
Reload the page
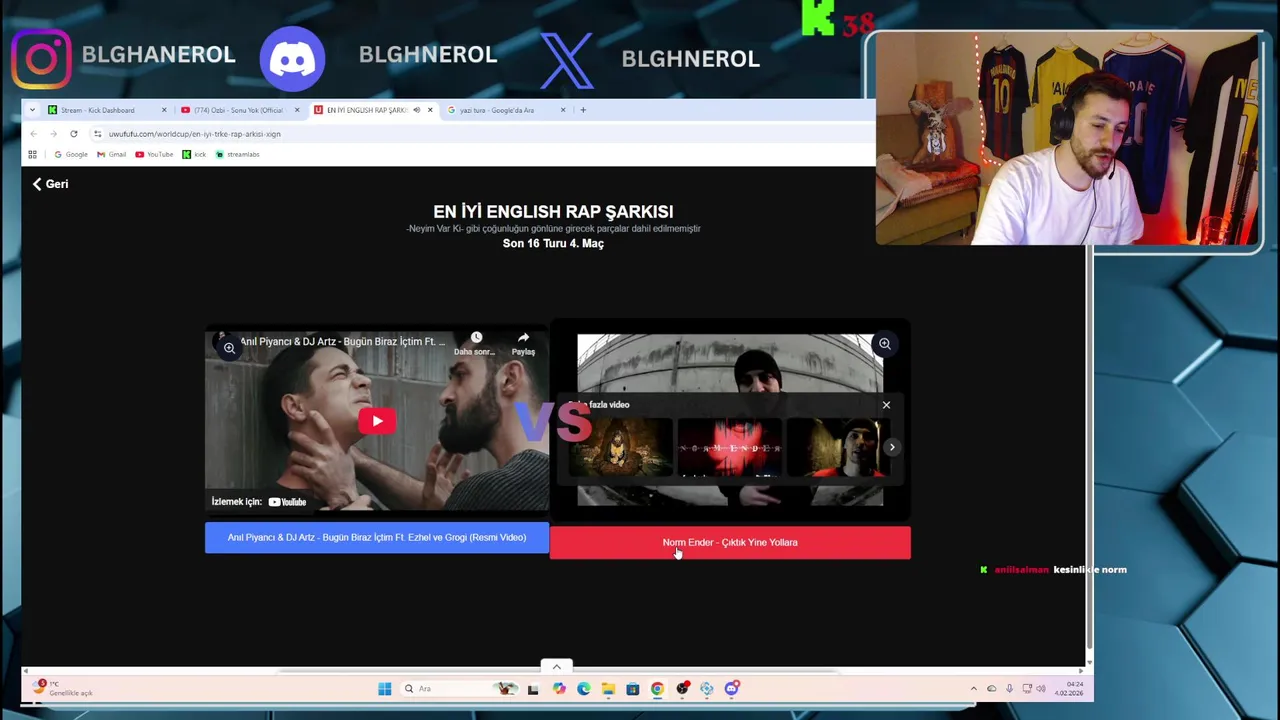[73, 134]
